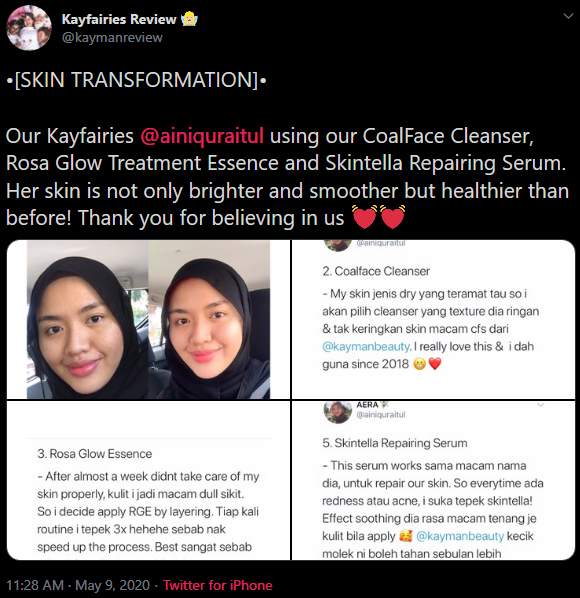Click @kaymanbeauty mention in the cleanser screenshot
Image resolution: width=580 pixels, height=598 pixels.
pyautogui.click(x=366, y=346)
